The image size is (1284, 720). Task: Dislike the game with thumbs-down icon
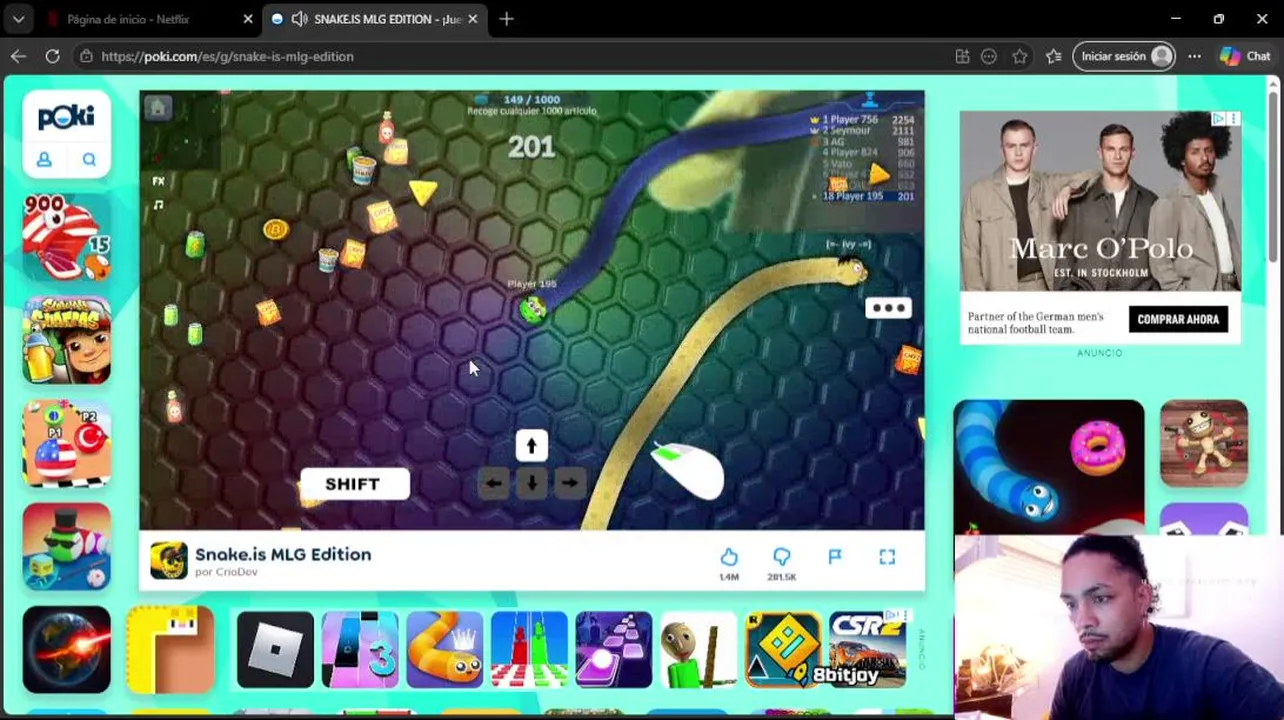pyautogui.click(x=781, y=557)
